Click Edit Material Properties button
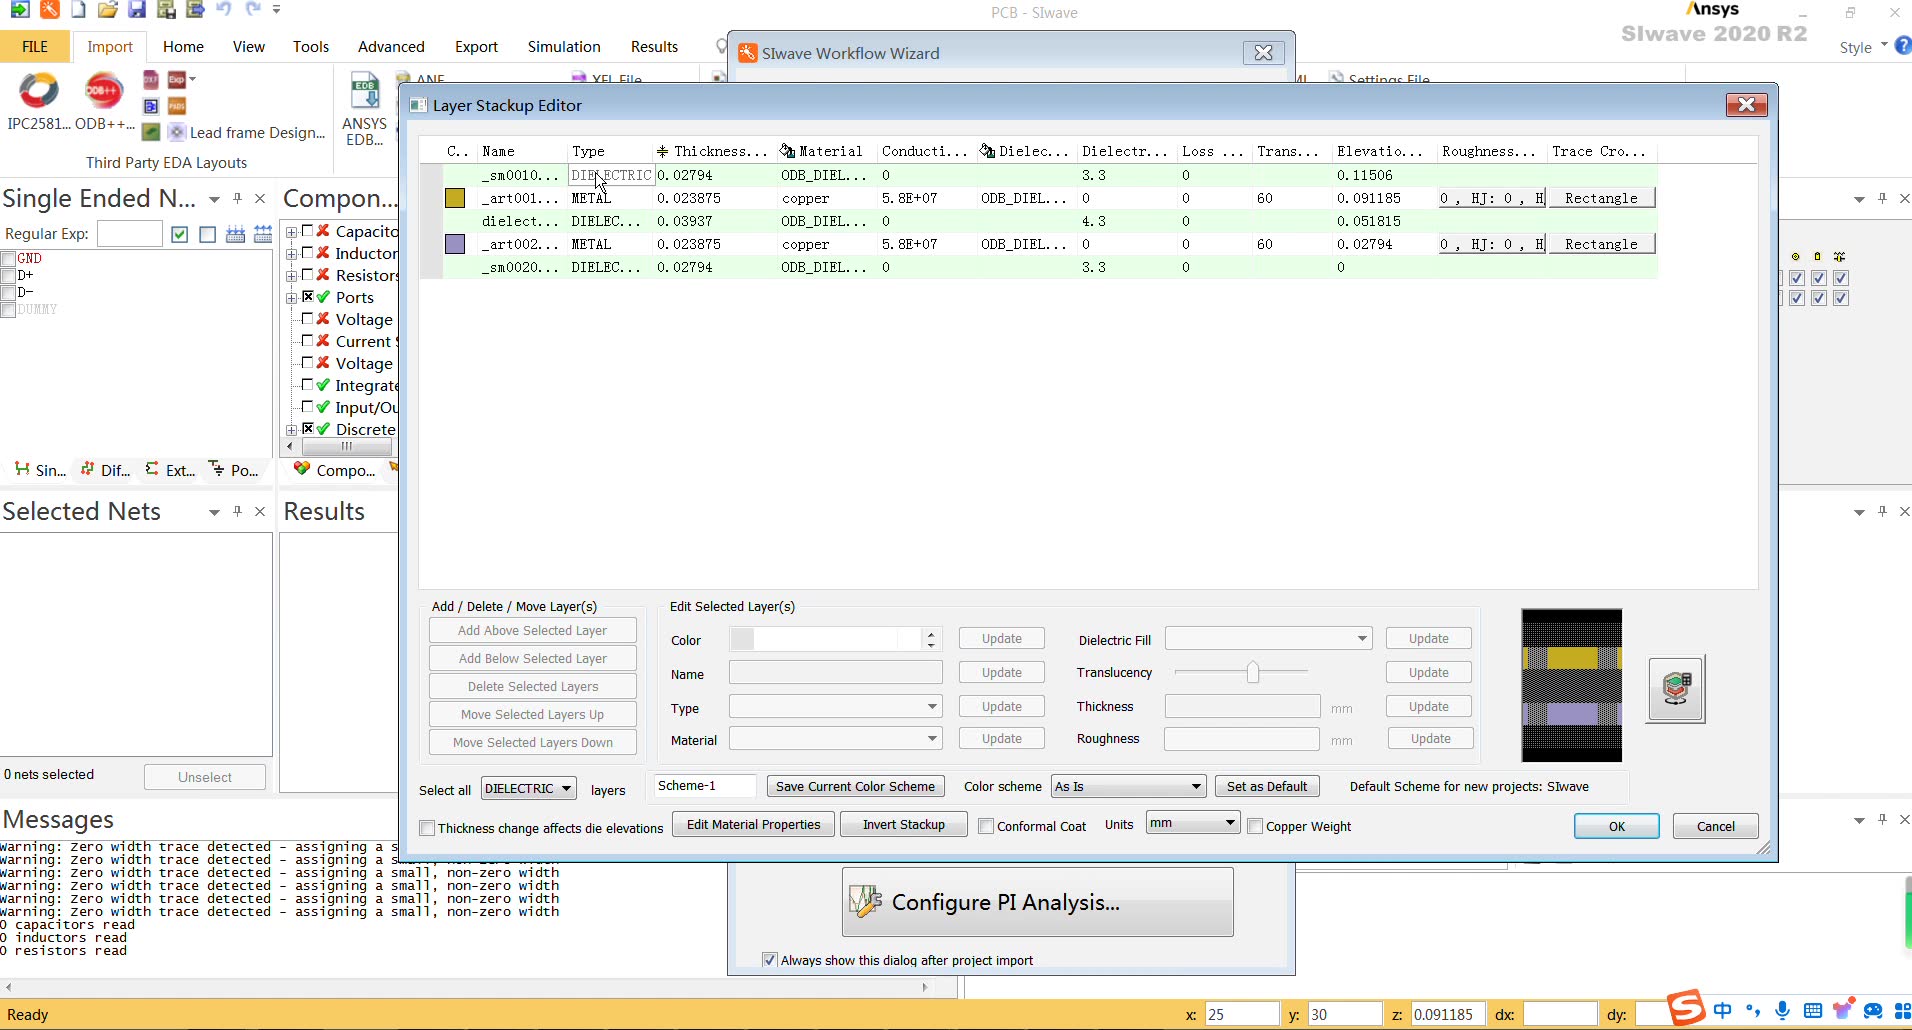This screenshot has width=1912, height=1030. [753, 825]
